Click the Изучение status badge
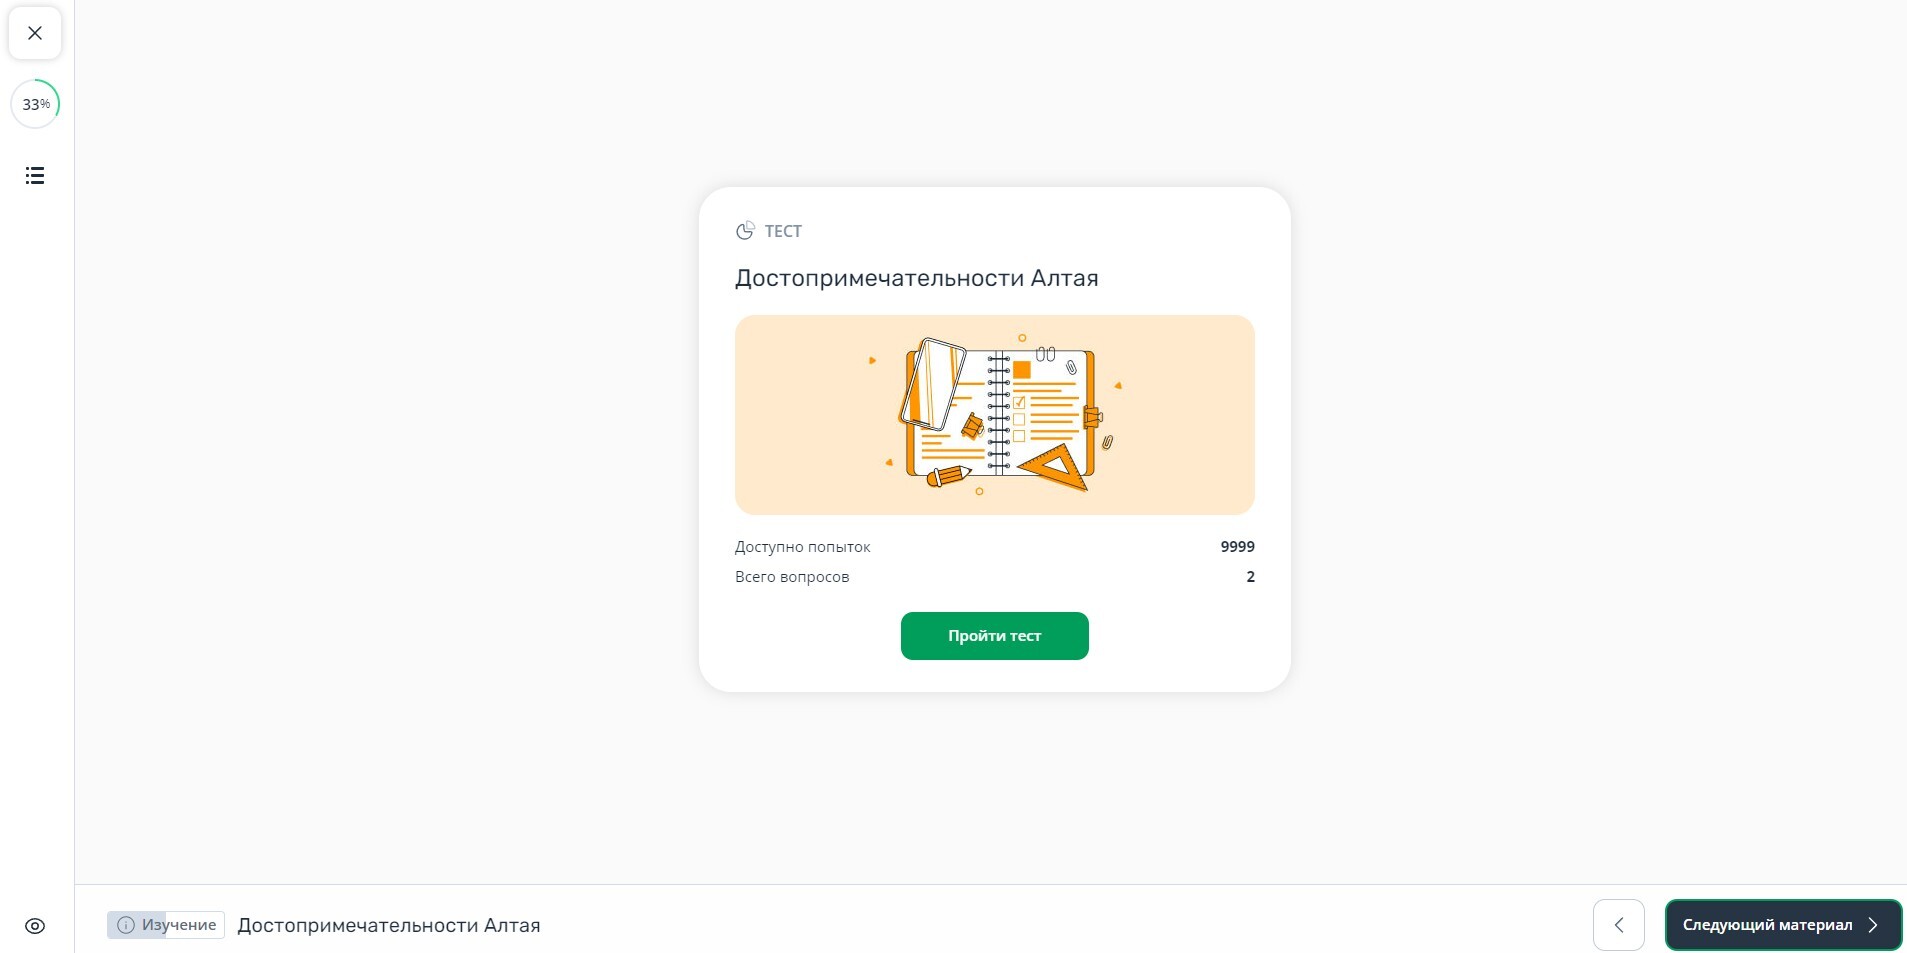Image resolution: width=1907 pixels, height=953 pixels. tap(166, 925)
